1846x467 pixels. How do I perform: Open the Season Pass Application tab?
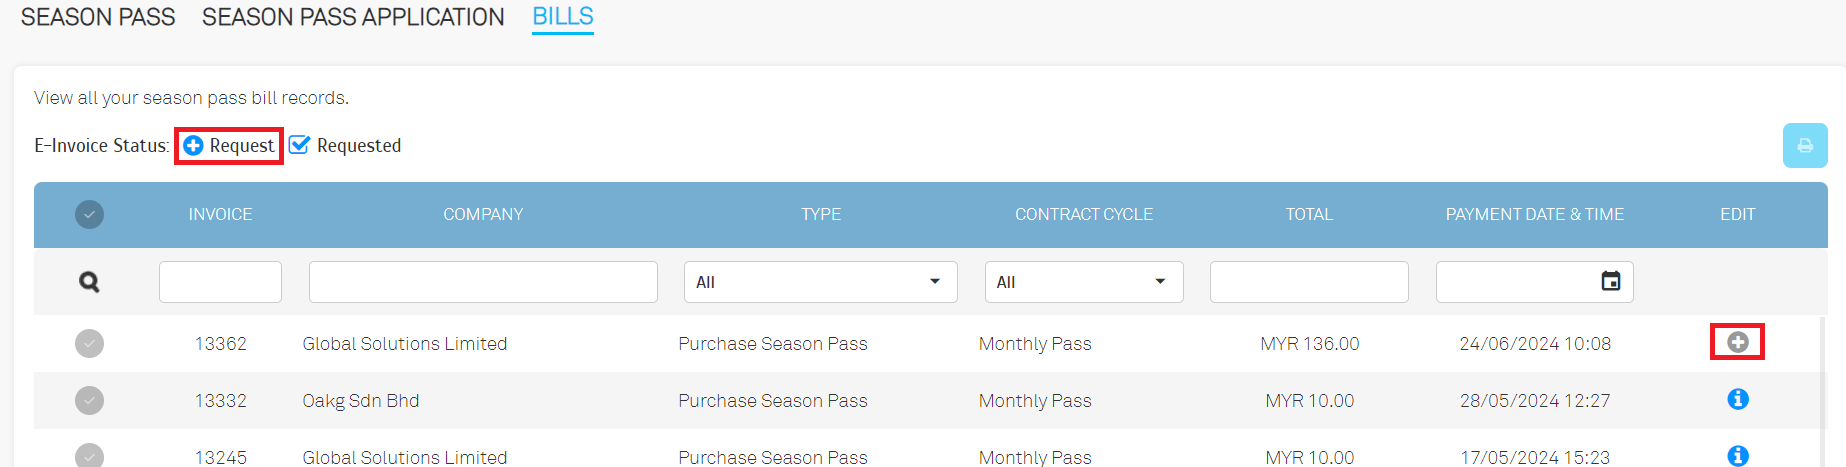pos(353,17)
